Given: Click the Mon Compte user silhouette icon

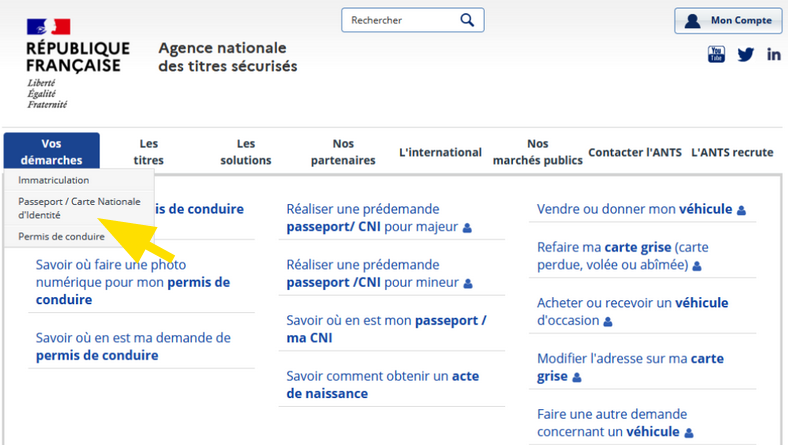Looking at the screenshot, I should pyautogui.click(x=693, y=21).
